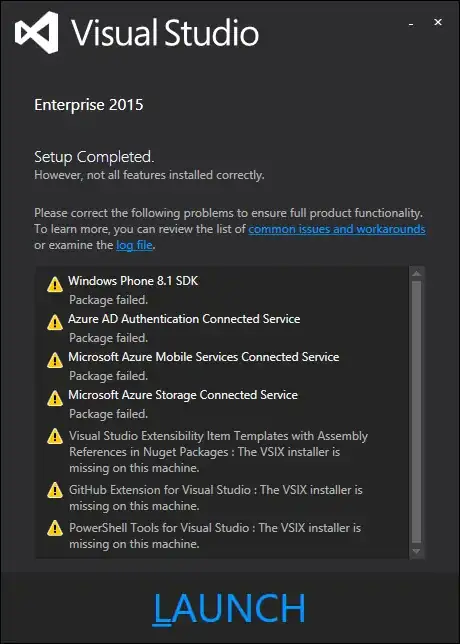Select Azure AD Authentication Connected Service entry
This screenshot has width=460, height=644.
click(x=184, y=319)
